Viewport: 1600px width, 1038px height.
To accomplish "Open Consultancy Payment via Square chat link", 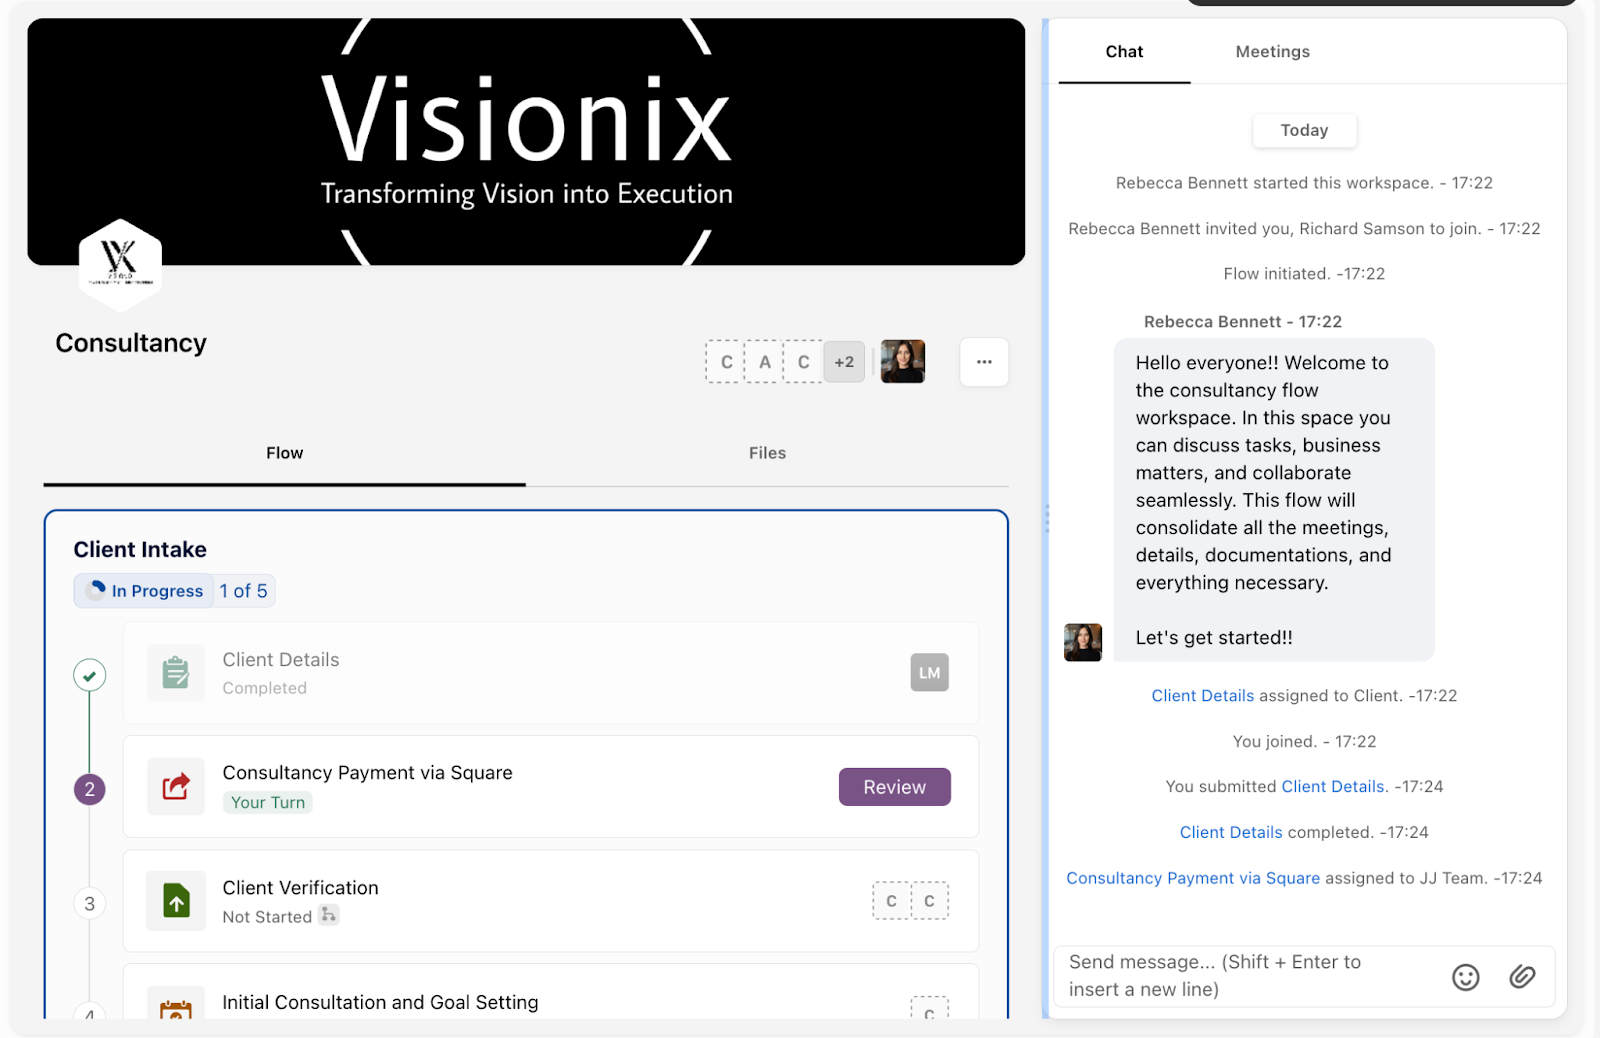I will (1193, 878).
